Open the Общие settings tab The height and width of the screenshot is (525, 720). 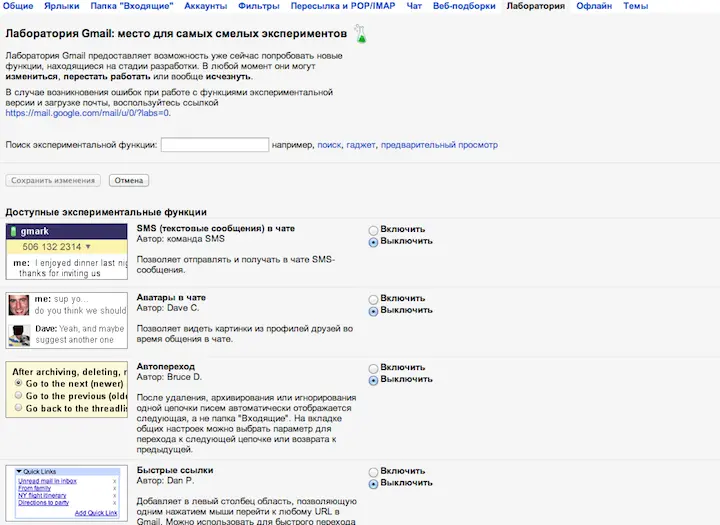coord(18,6)
